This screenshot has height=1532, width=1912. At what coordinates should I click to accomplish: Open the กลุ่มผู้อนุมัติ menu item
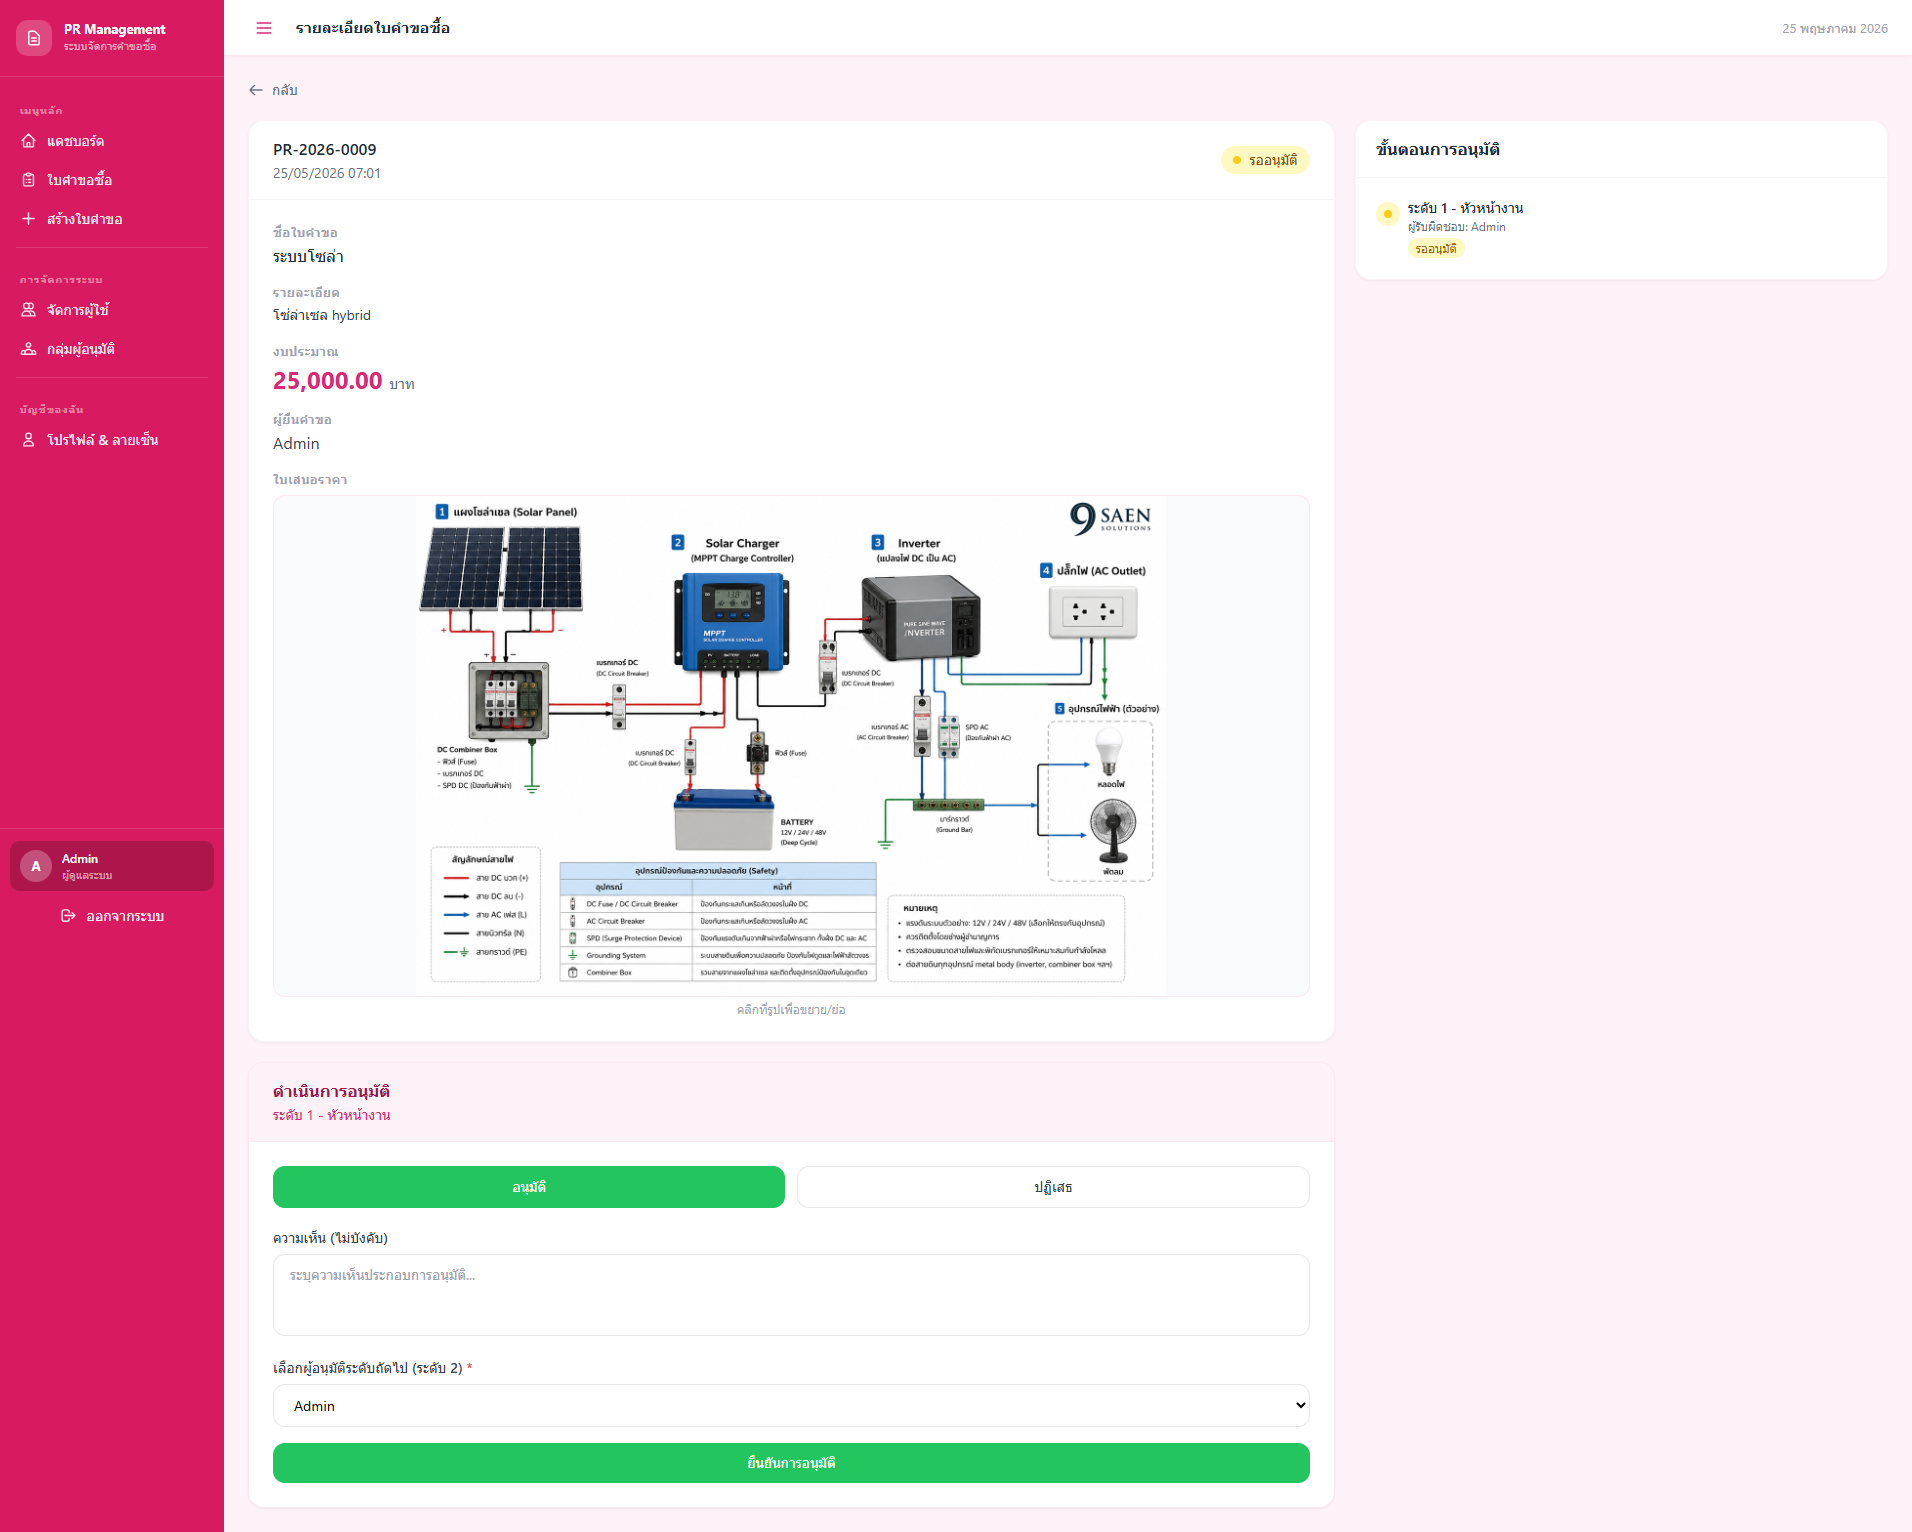[x=112, y=349]
